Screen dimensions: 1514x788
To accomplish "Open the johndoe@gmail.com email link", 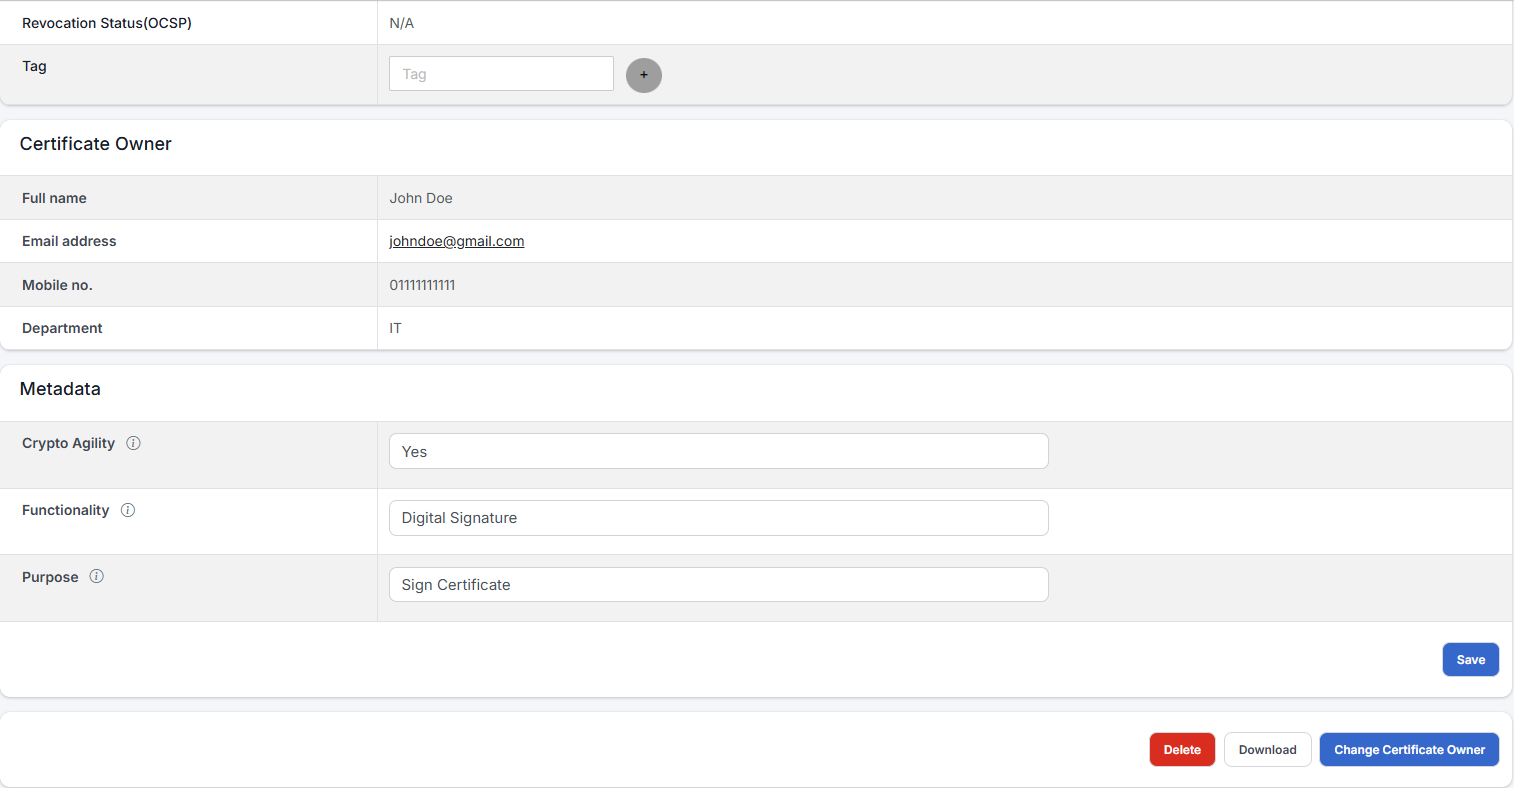I will 456,241.
